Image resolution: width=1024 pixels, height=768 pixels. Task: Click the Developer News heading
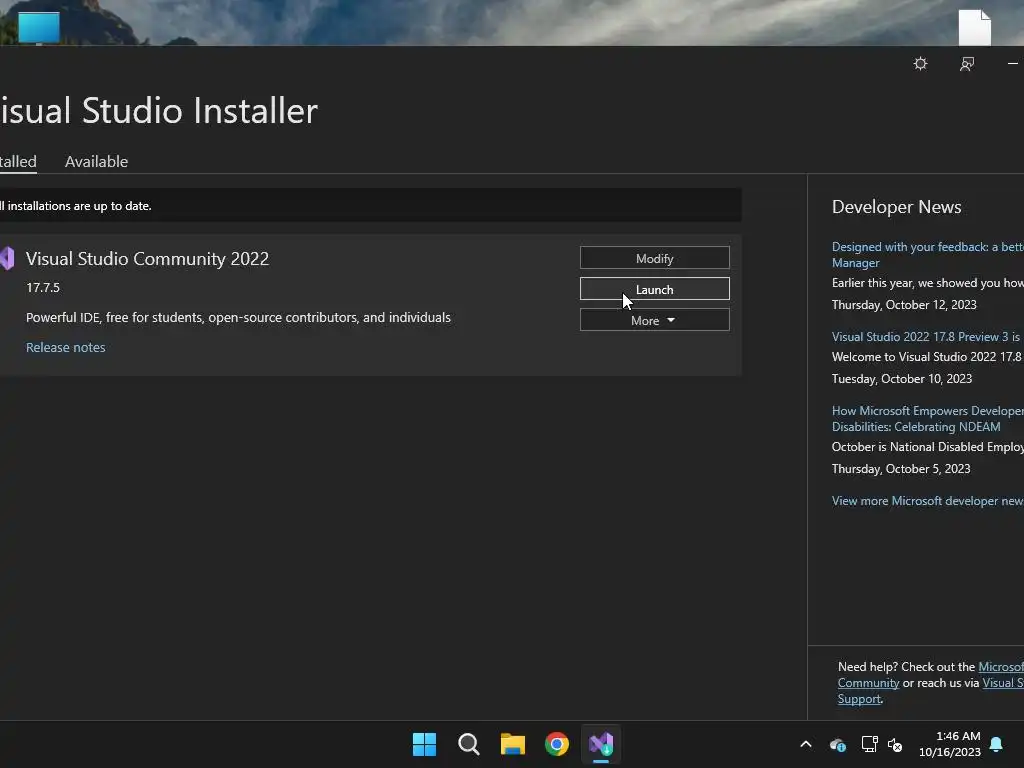[897, 207]
